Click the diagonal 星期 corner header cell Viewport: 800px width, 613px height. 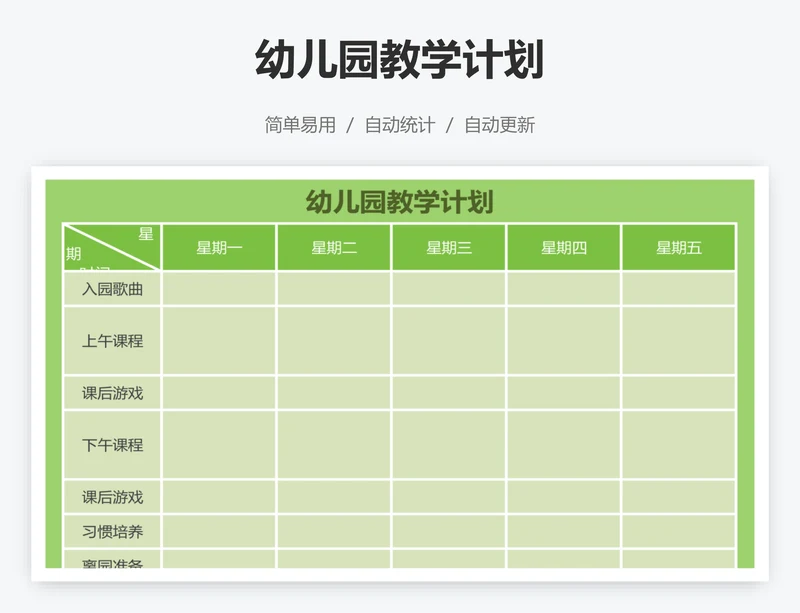click(112, 248)
